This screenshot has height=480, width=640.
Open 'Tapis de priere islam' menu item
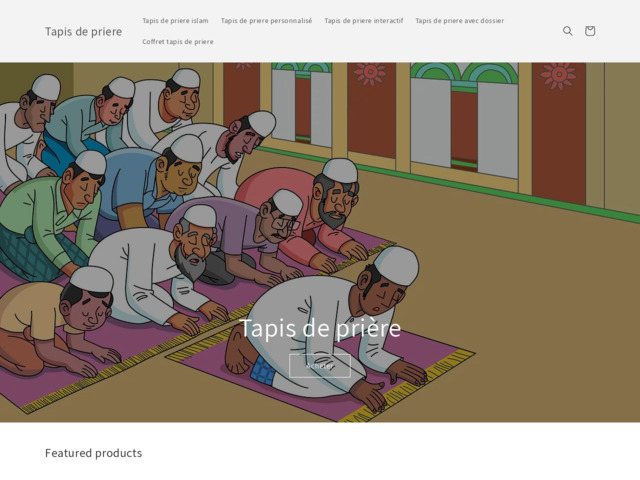(175, 20)
